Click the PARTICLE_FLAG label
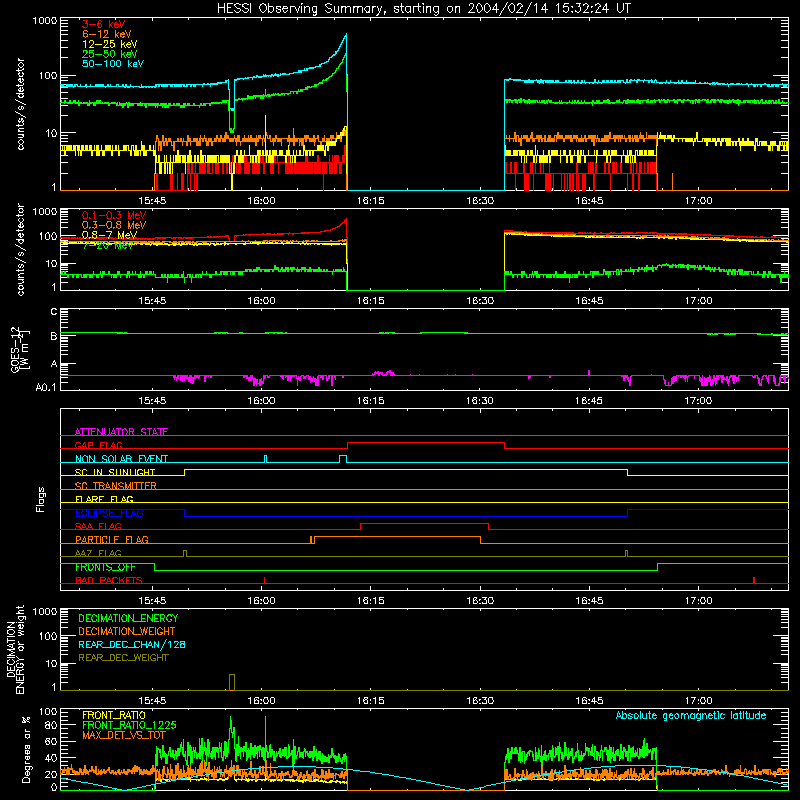800x800 pixels. pyautogui.click(x=112, y=539)
